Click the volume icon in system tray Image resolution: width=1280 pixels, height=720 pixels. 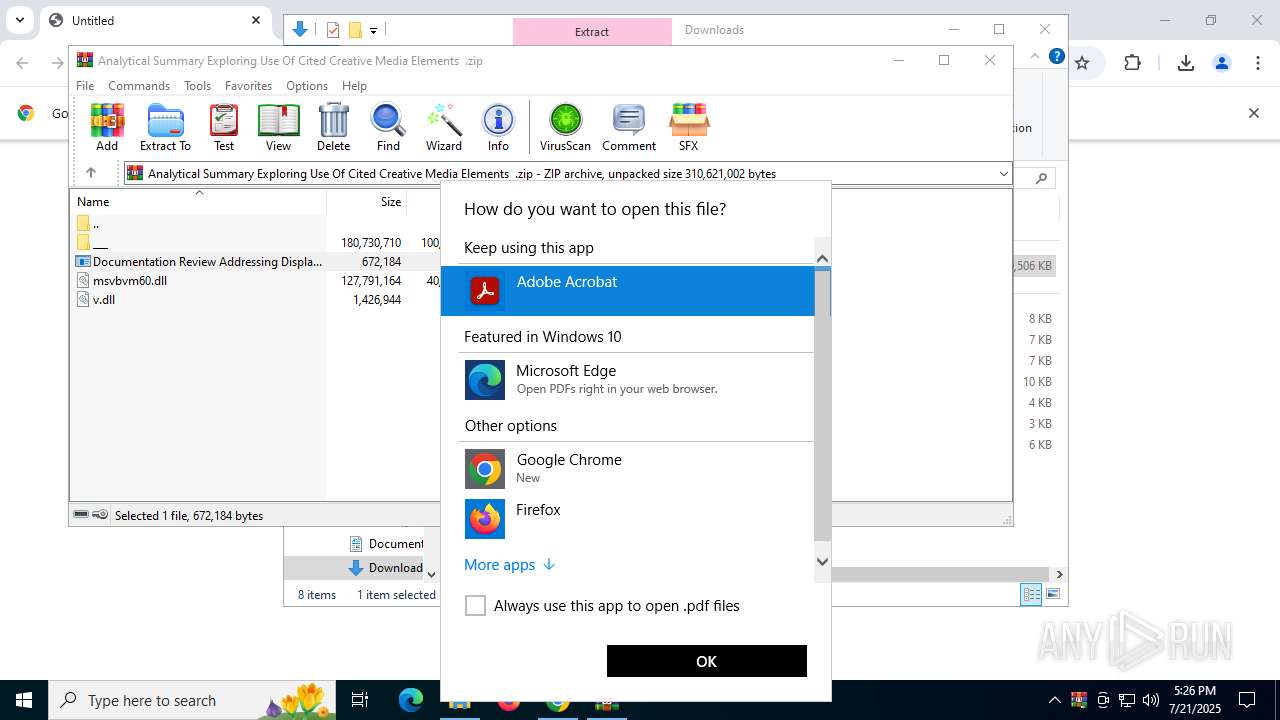pyautogui.click(x=1150, y=700)
